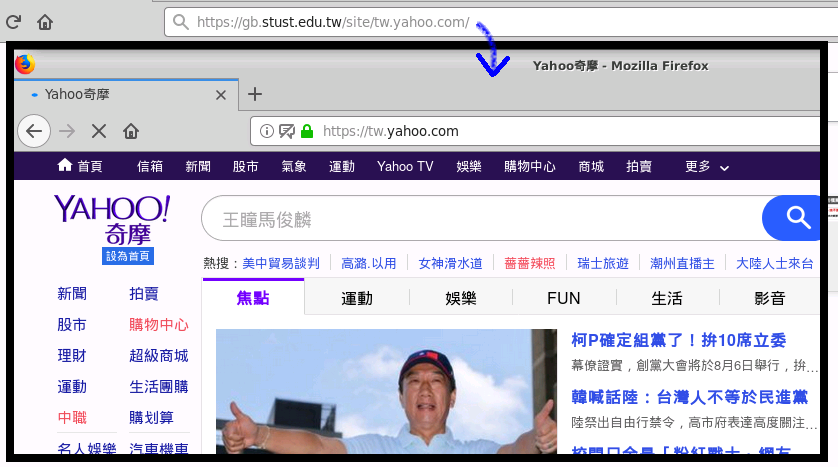The width and height of the screenshot is (838, 467).
Task: Open headline 韓喊話陸：台灣人不等於民進黨
Action: [x=689, y=397]
